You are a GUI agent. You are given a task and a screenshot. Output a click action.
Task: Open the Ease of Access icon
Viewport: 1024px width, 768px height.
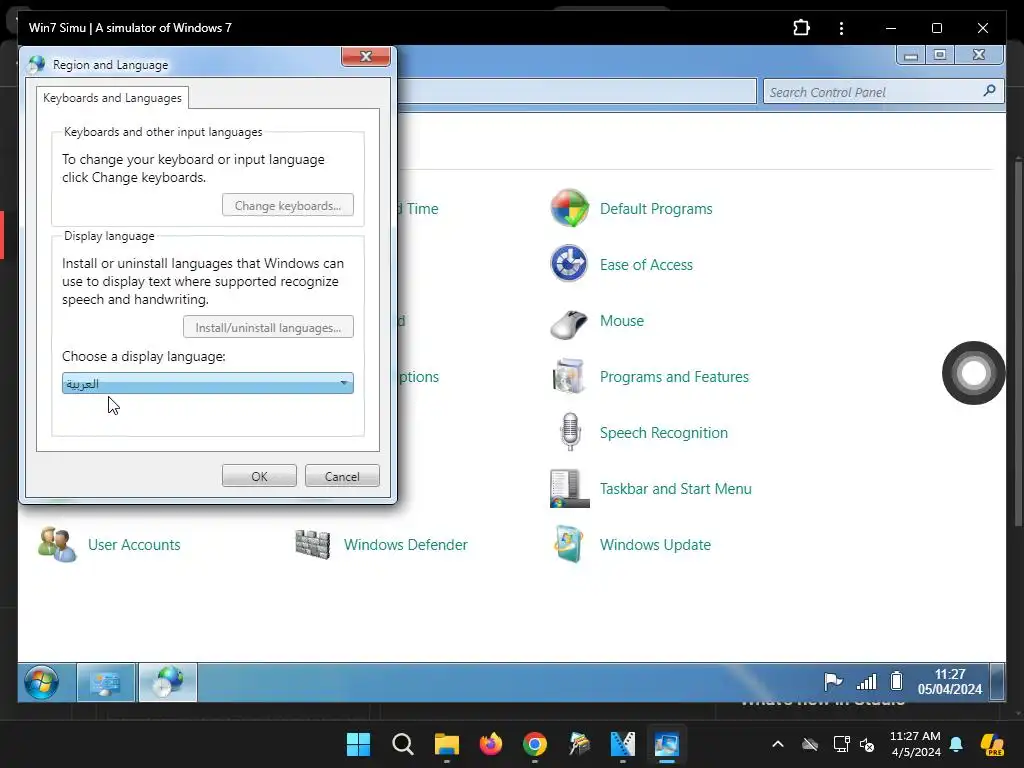(569, 264)
